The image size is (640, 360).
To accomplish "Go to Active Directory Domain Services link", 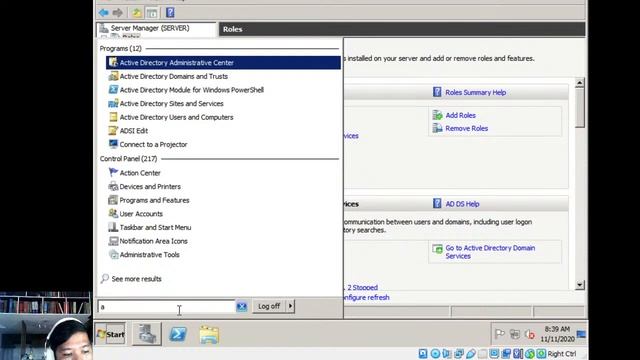I will [x=490, y=252].
